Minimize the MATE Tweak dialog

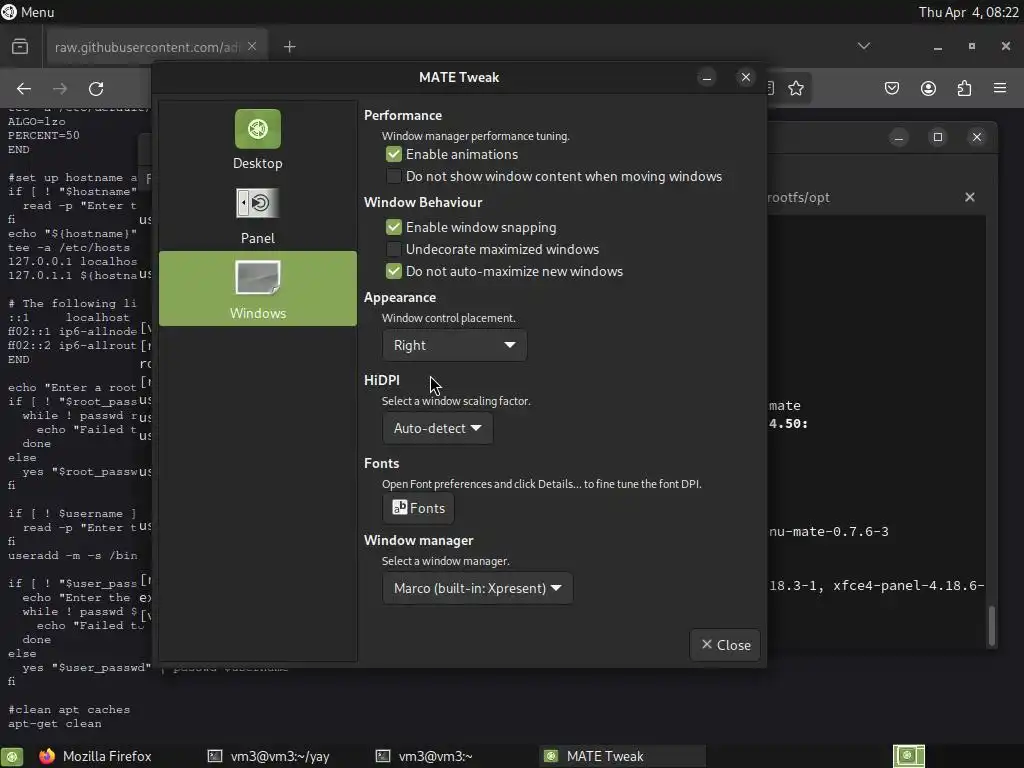click(x=707, y=78)
